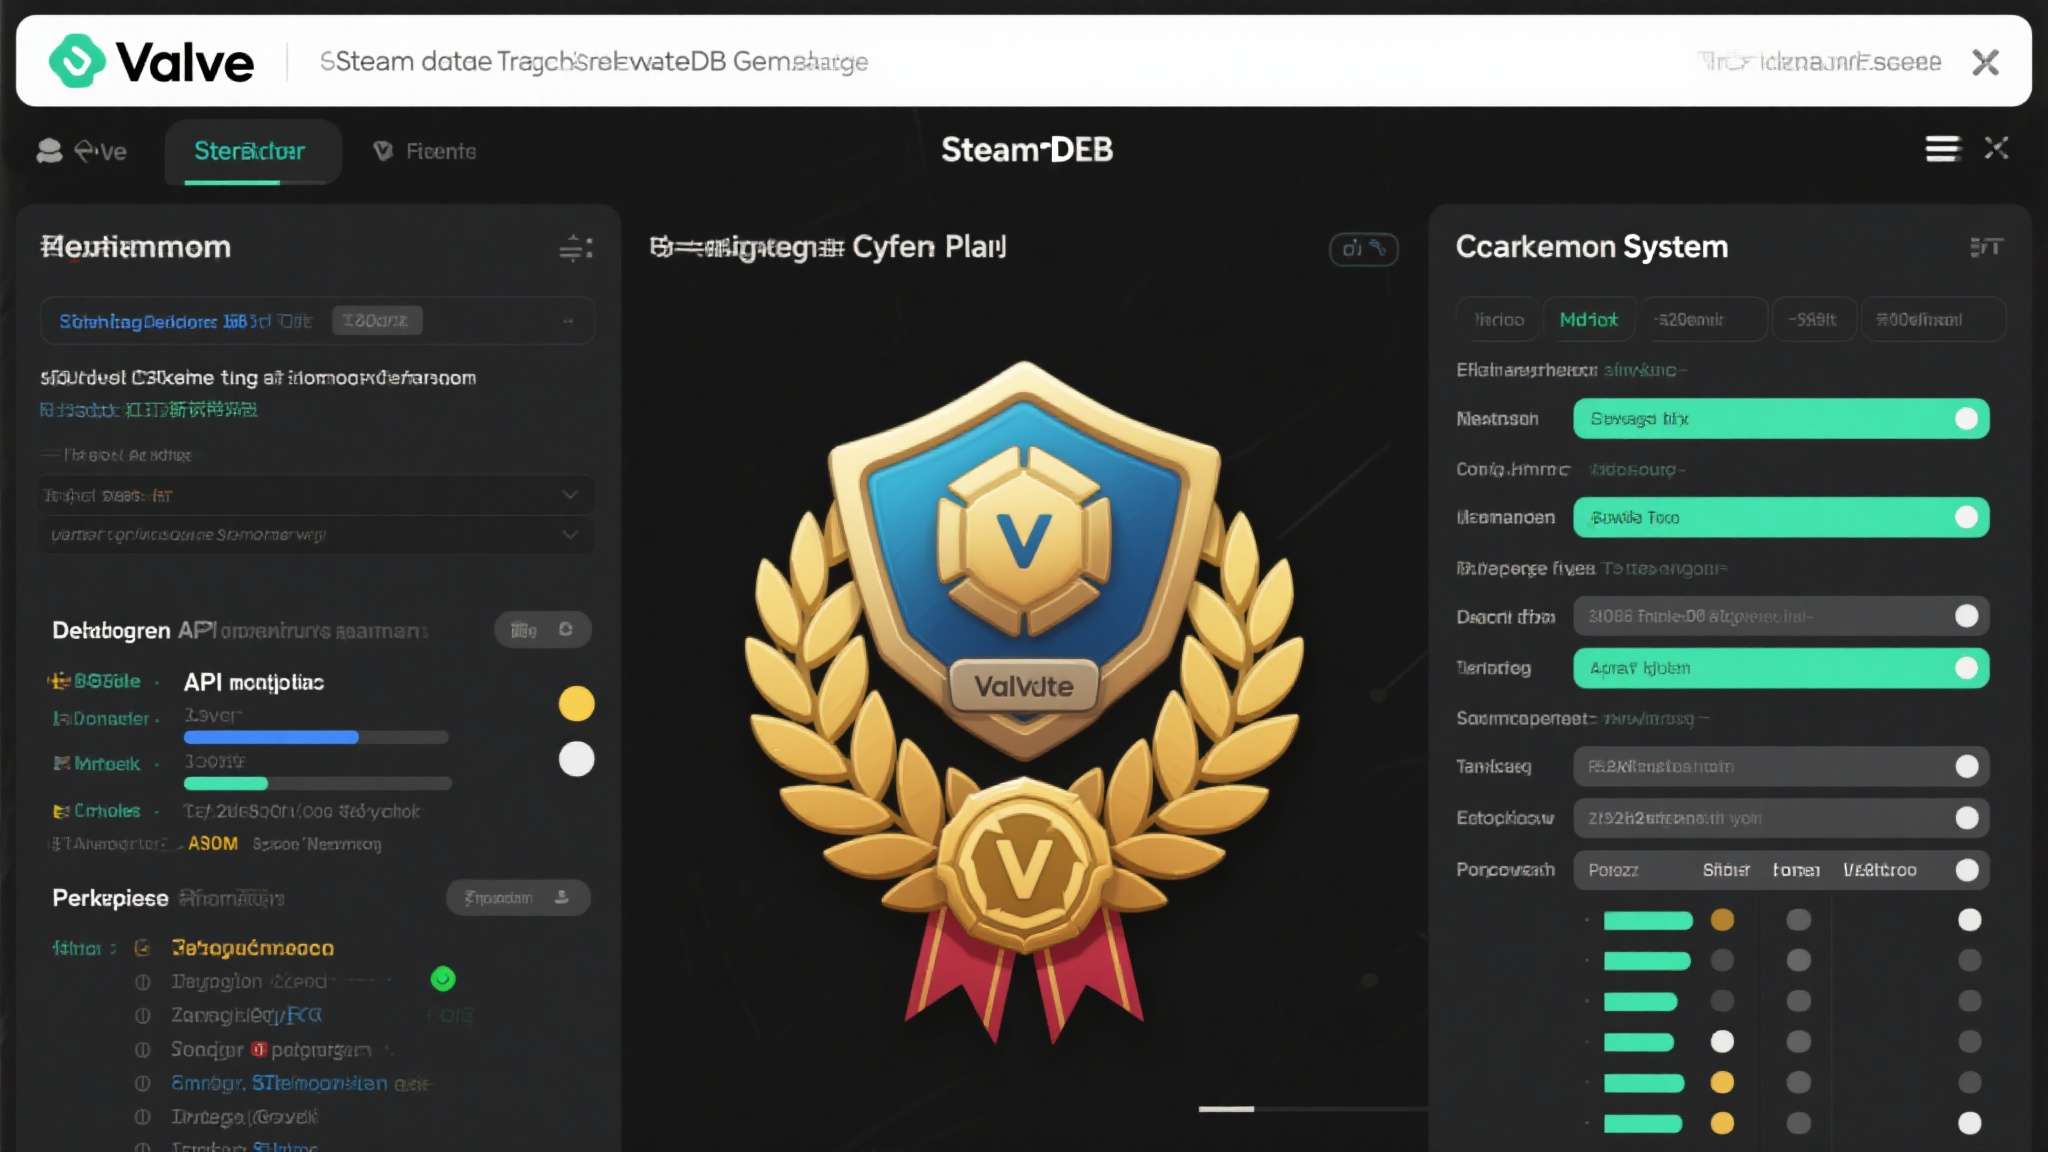
Task: Click the Fnoadam button beside Perkepiese
Action: point(518,898)
